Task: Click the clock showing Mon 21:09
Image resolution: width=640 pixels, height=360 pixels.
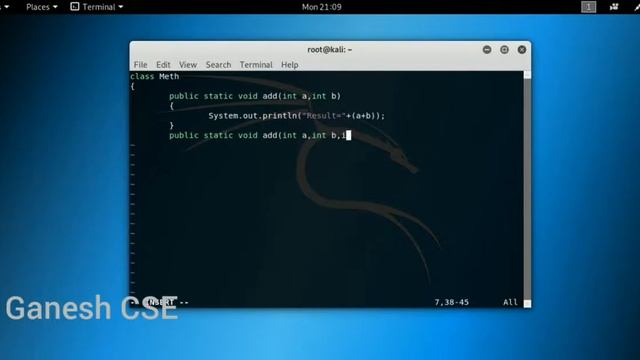Action: pyautogui.click(x=322, y=7)
